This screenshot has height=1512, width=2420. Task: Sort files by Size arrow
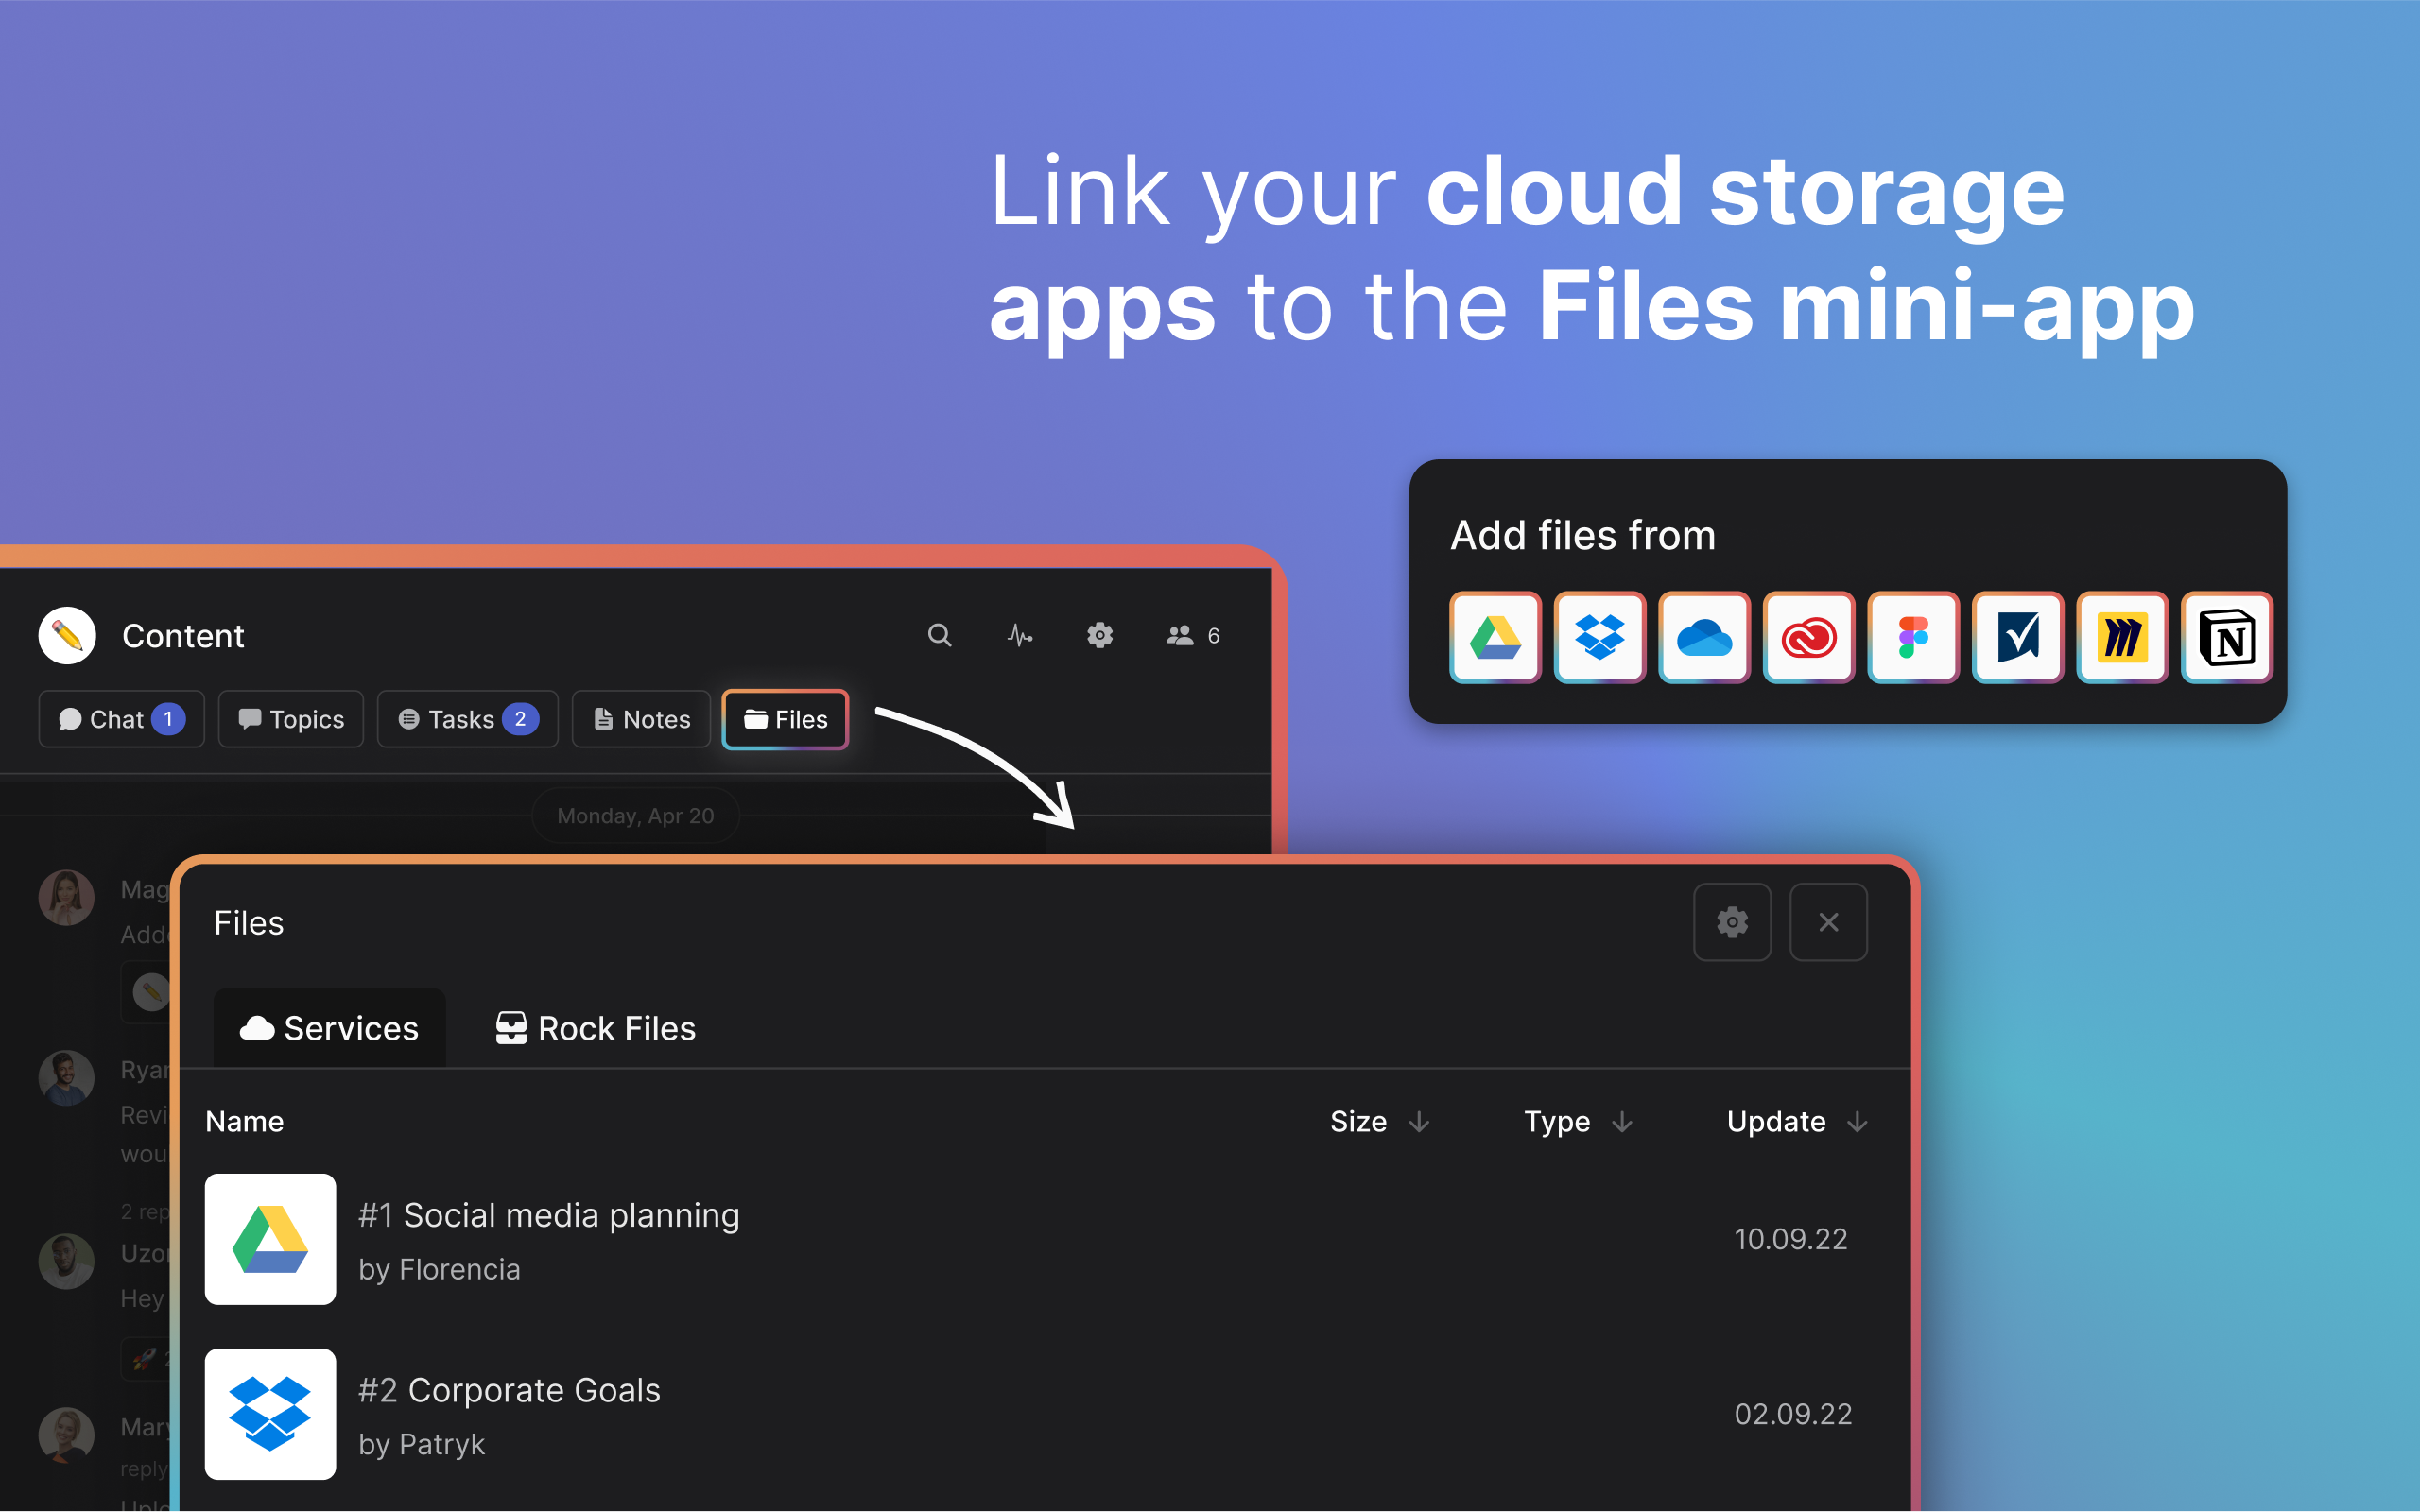coord(1419,1122)
